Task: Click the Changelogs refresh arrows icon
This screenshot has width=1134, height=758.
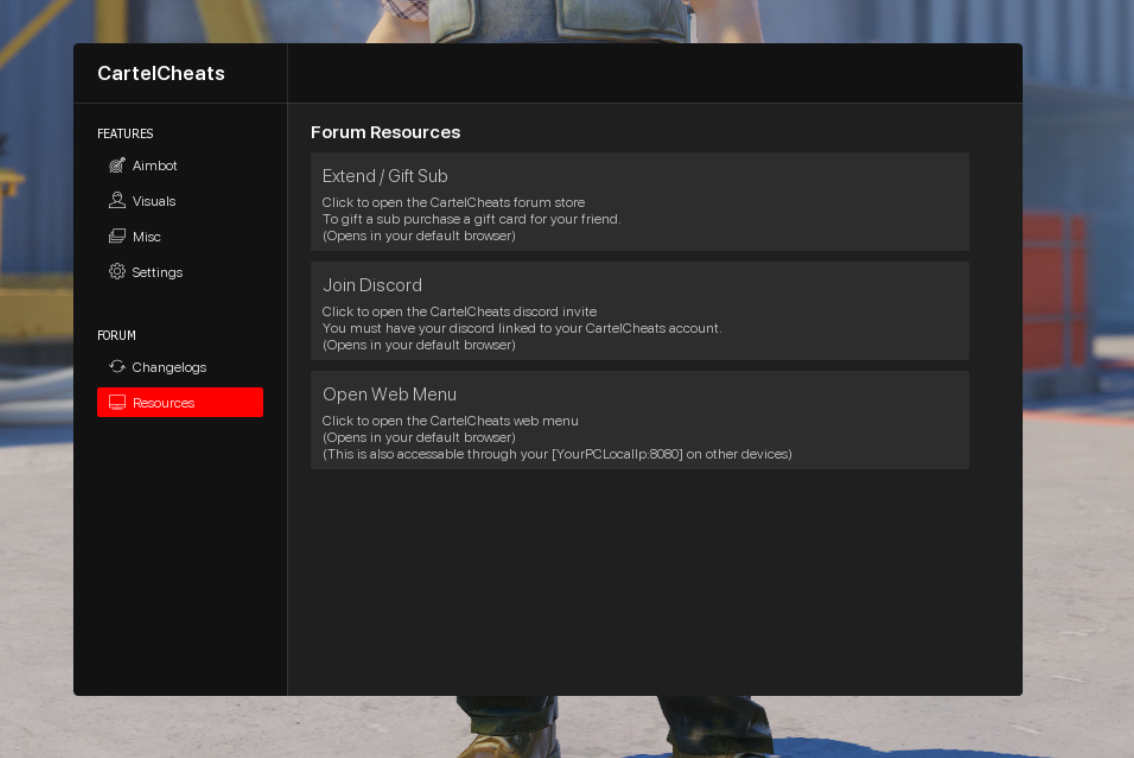Action: tap(117, 367)
